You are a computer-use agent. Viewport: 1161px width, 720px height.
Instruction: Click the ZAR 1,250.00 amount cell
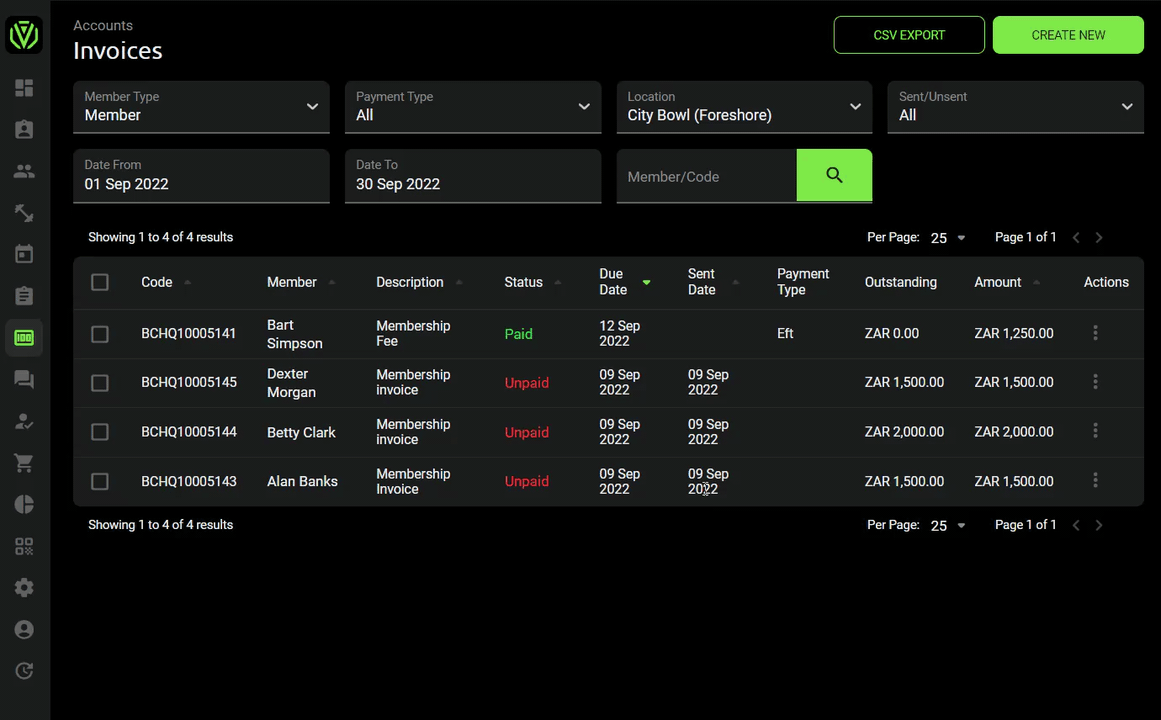click(x=1014, y=333)
